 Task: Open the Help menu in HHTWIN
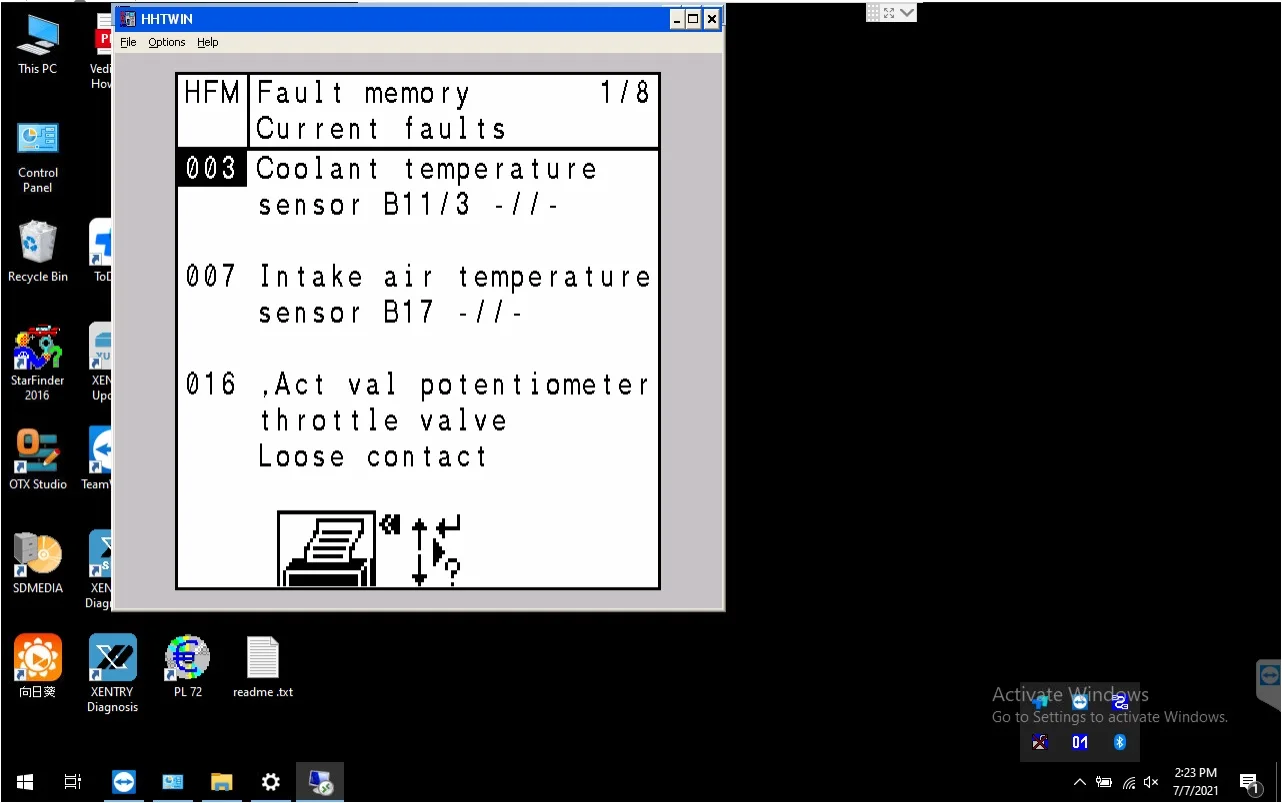[x=207, y=42]
